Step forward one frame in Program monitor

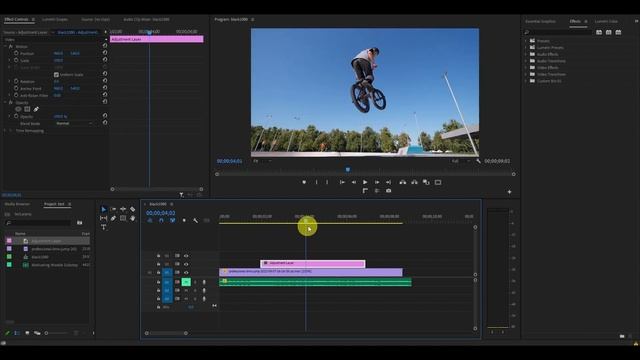[x=377, y=182]
